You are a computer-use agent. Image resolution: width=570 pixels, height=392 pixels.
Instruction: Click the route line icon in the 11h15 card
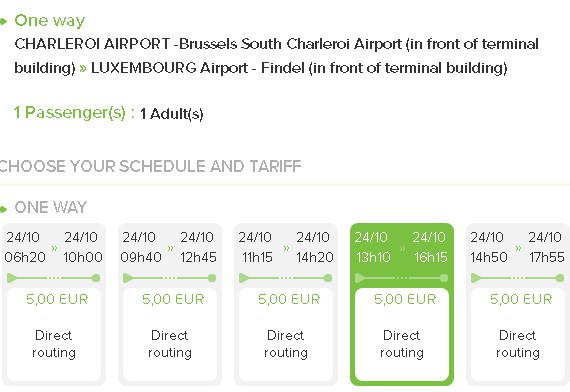(x=285, y=278)
